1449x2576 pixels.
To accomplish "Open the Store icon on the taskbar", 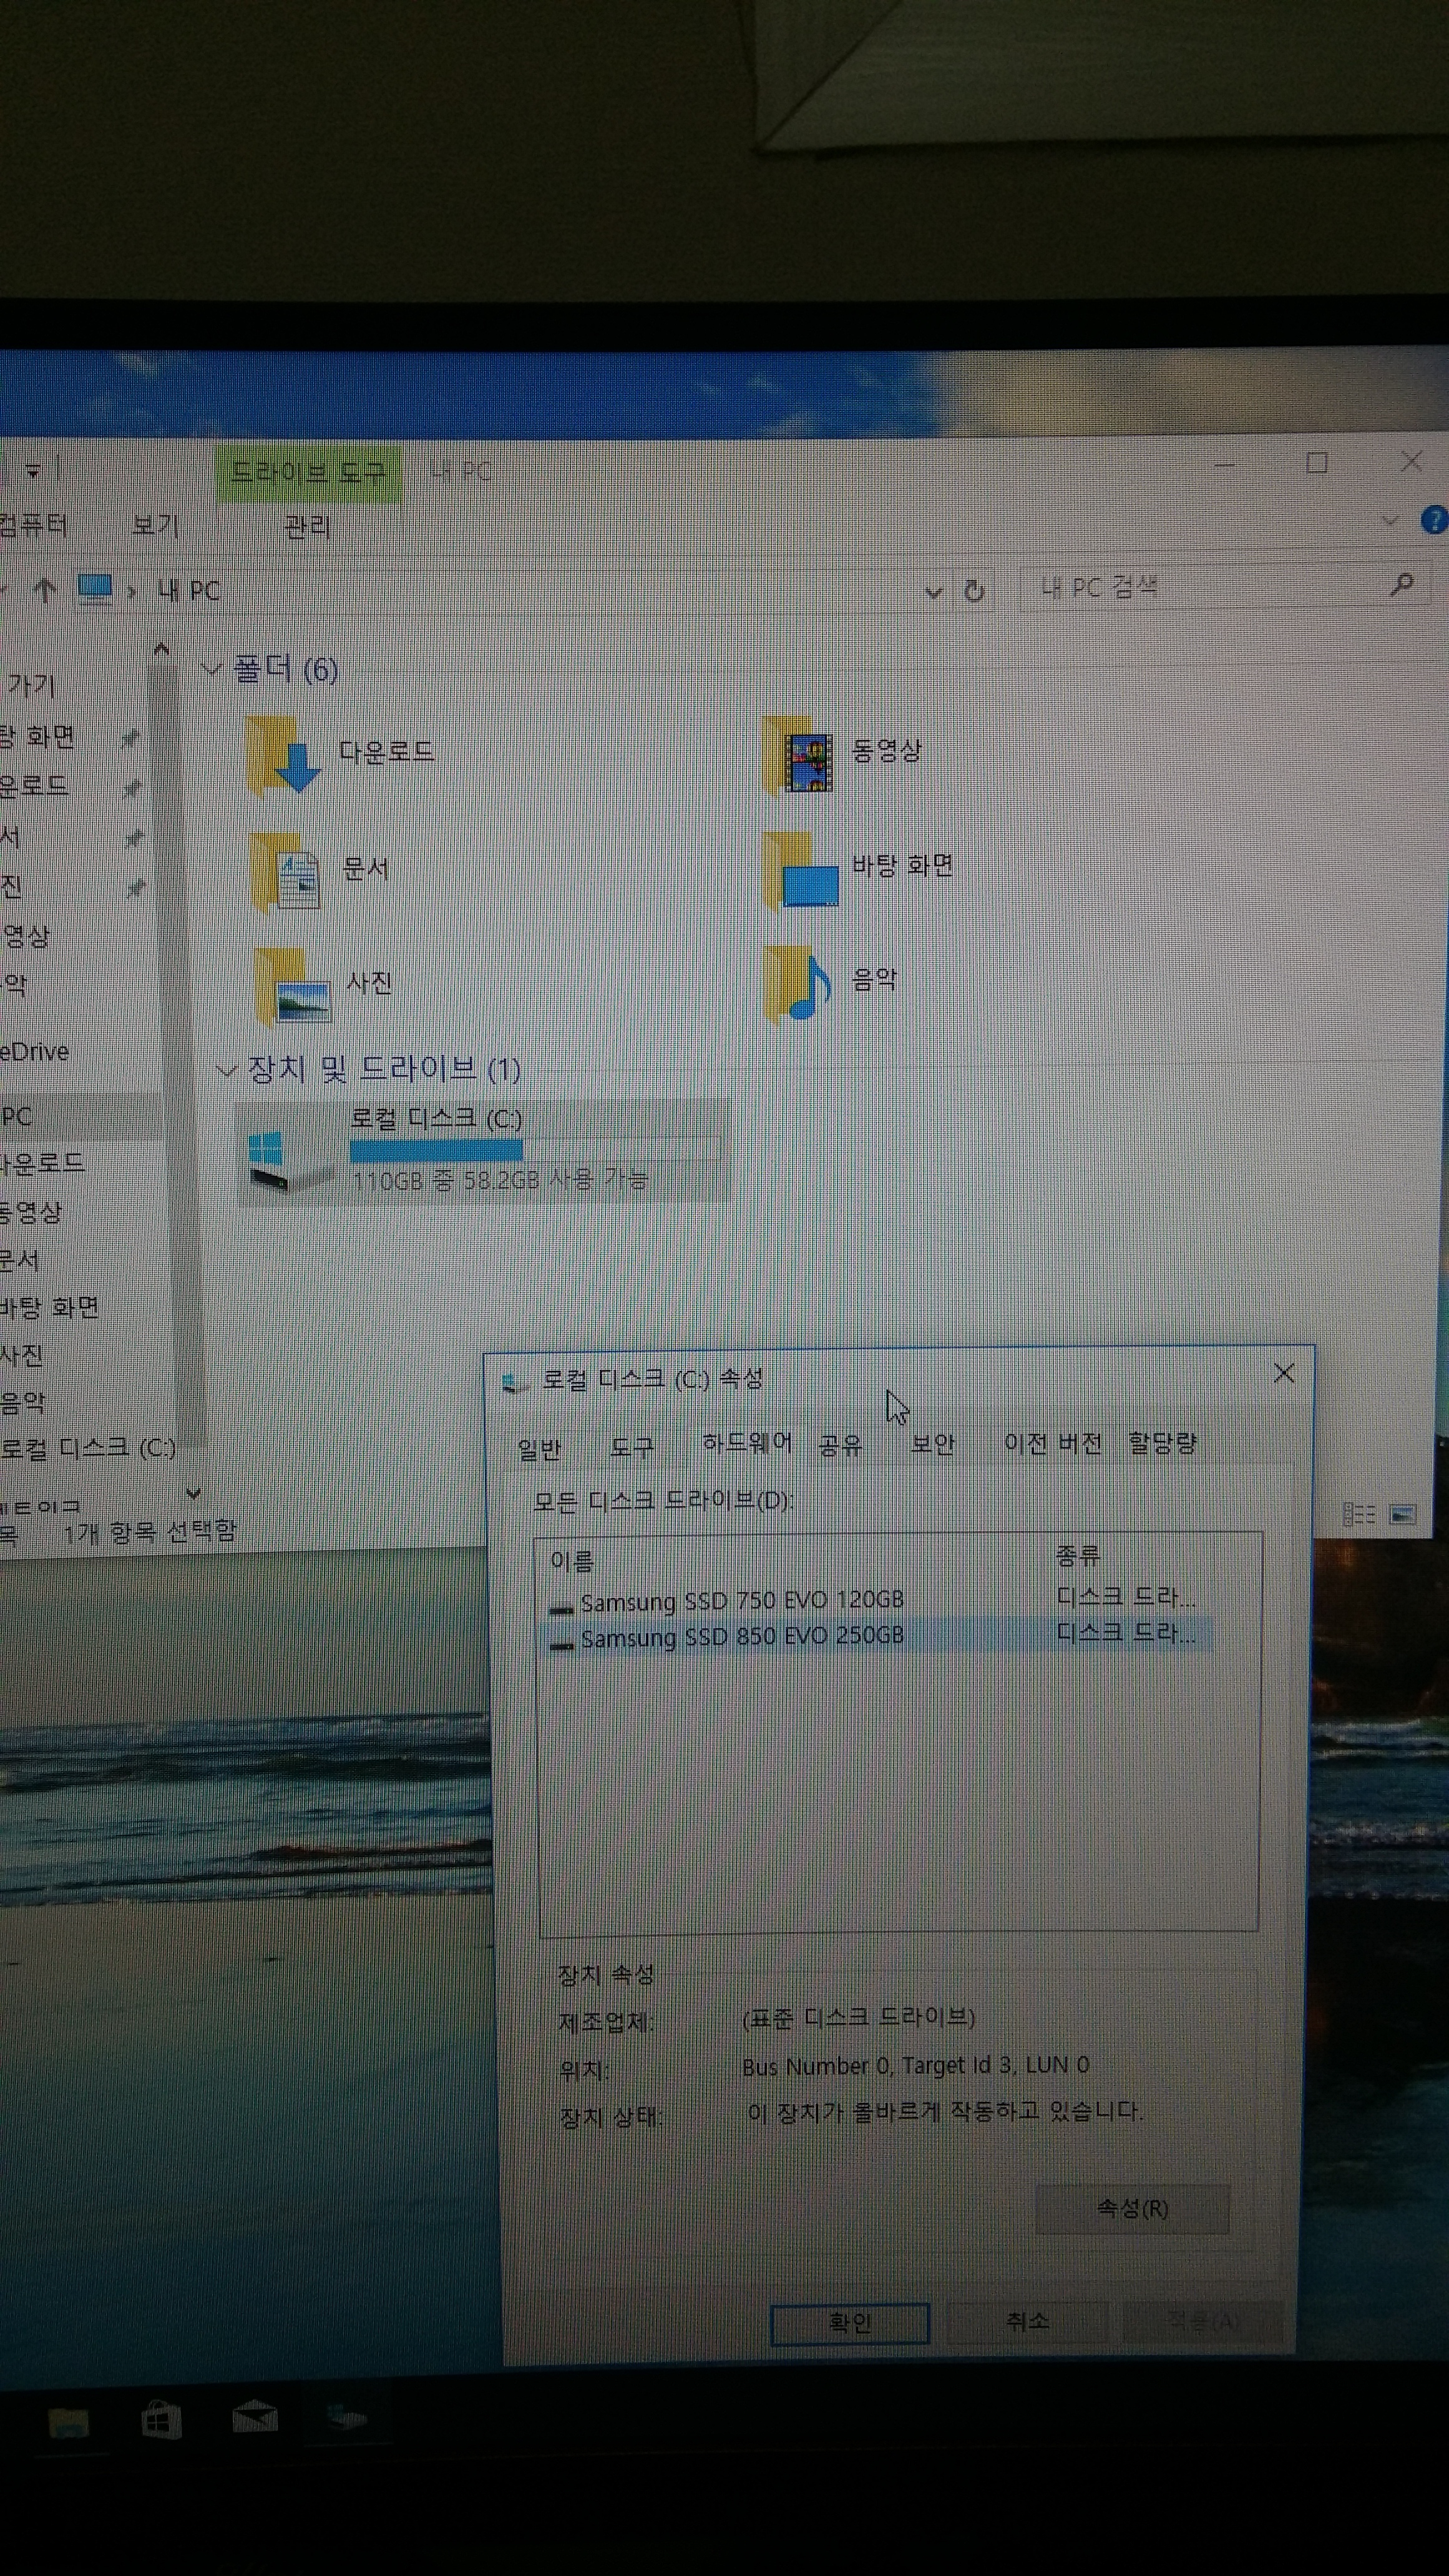I will (x=161, y=2421).
